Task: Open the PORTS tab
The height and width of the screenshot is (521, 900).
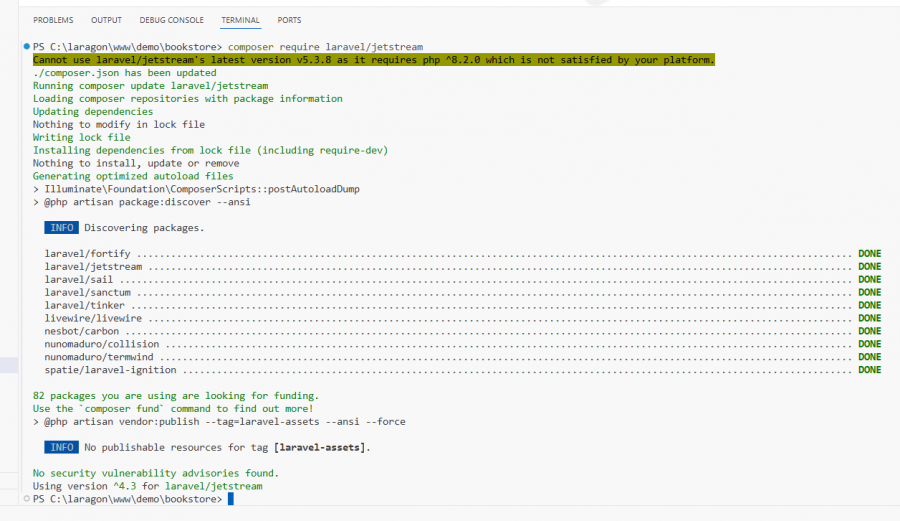Action: tap(289, 20)
